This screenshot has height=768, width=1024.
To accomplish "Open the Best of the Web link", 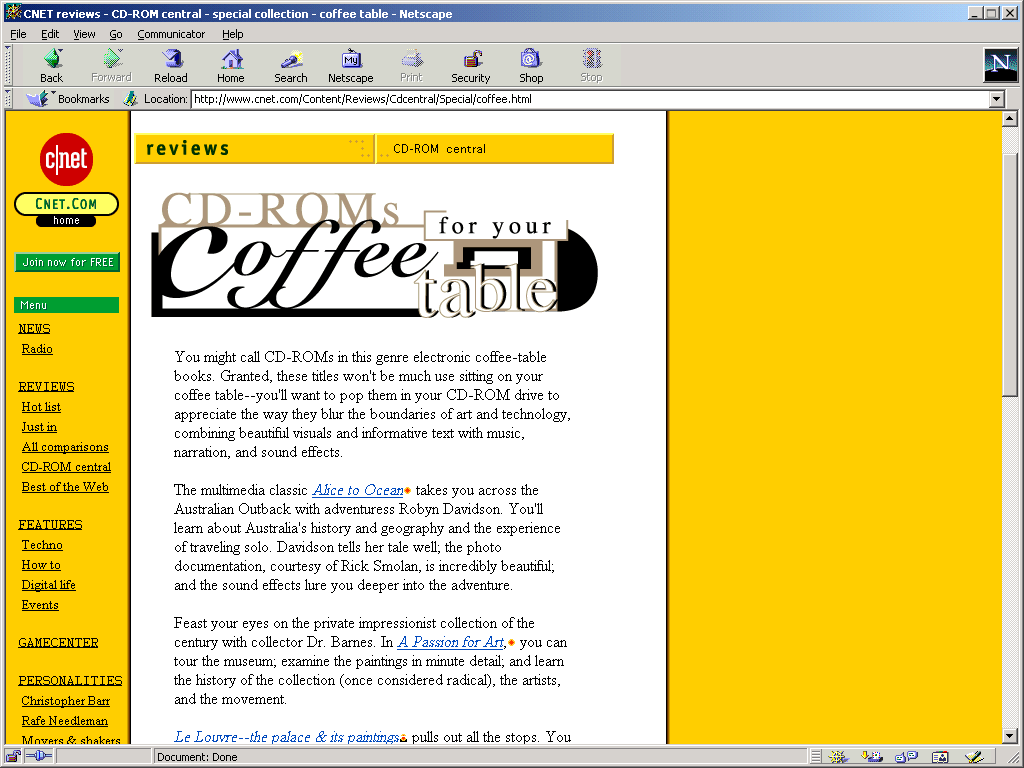I will pos(65,487).
